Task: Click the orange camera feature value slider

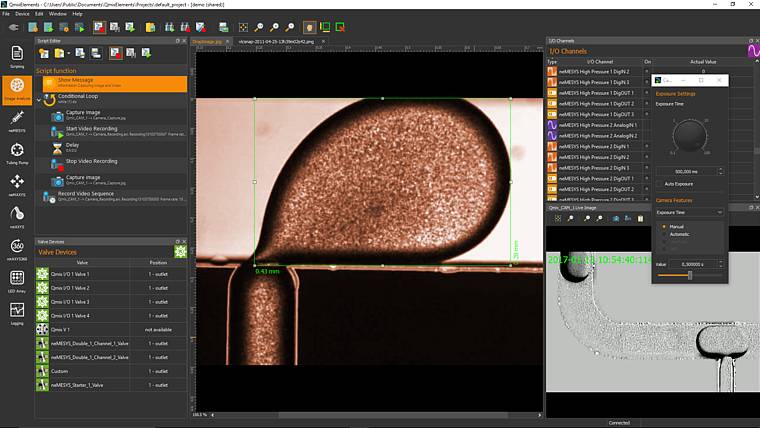Action: 689,275
